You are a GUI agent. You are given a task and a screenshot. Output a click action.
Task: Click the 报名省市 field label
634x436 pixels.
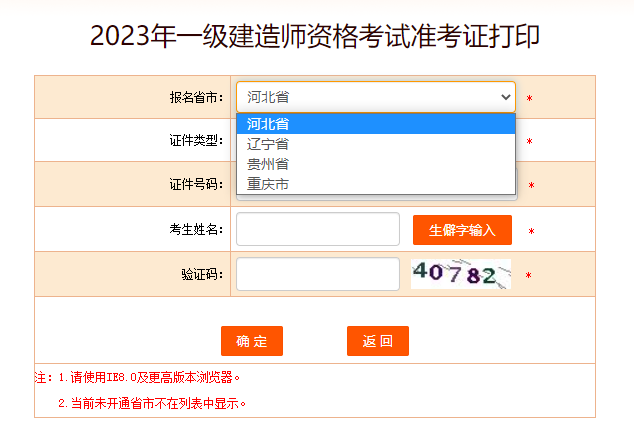196,98
